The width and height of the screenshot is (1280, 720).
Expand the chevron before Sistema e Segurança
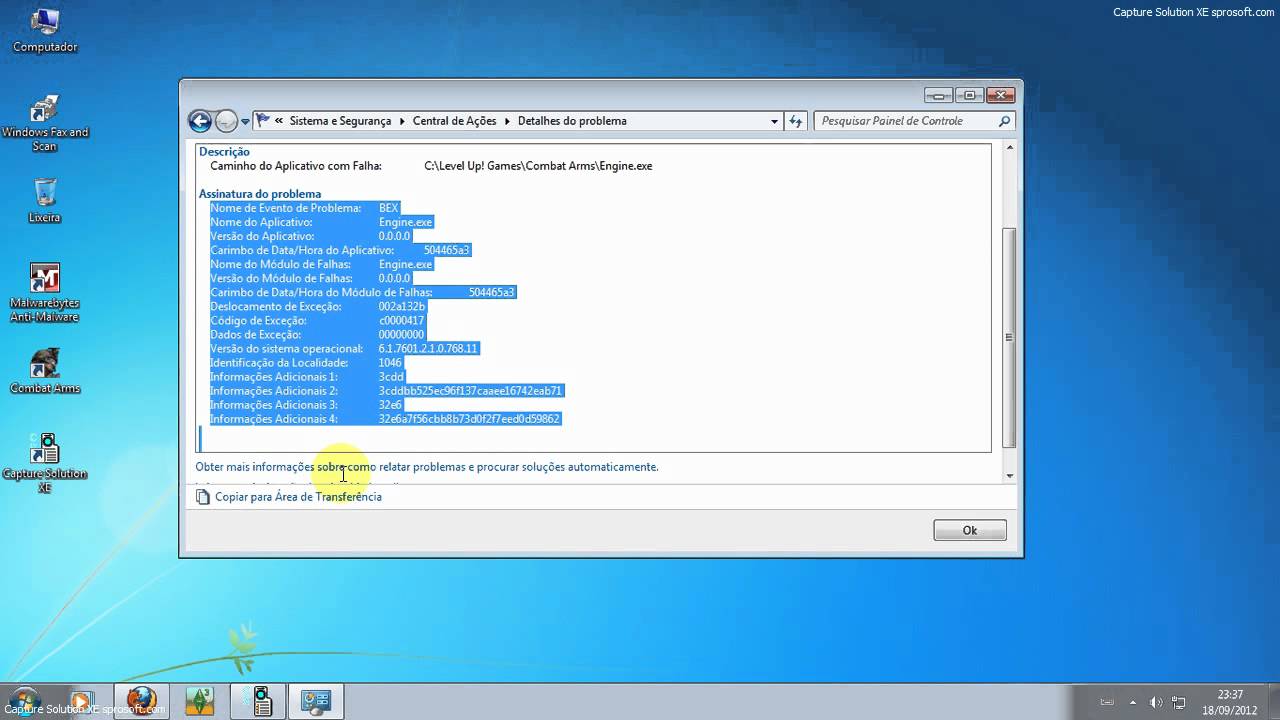point(279,121)
